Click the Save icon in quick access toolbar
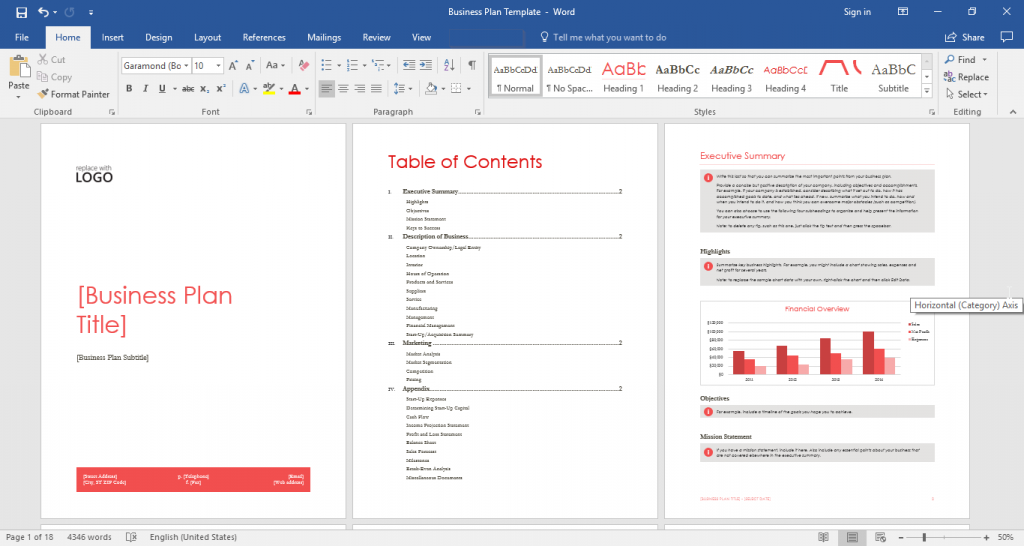 pos(21,12)
